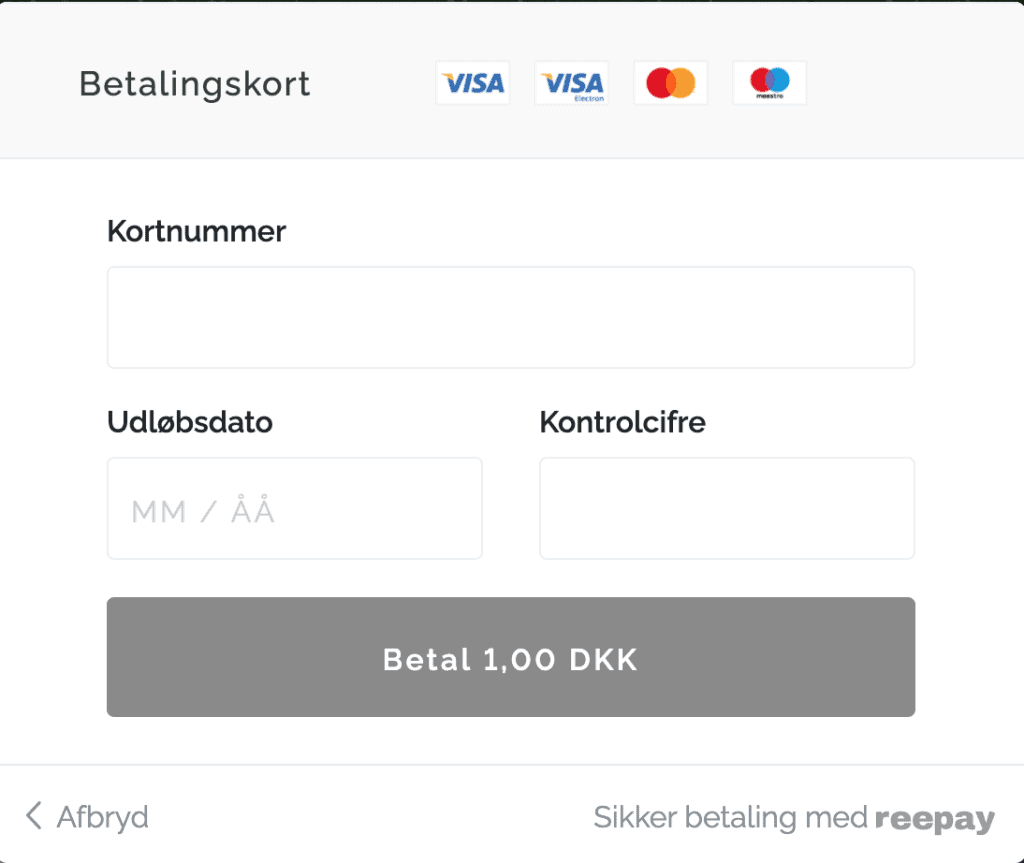Click the Maestro card logo
This screenshot has width=1024, height=863.
[x=769, y=83]
